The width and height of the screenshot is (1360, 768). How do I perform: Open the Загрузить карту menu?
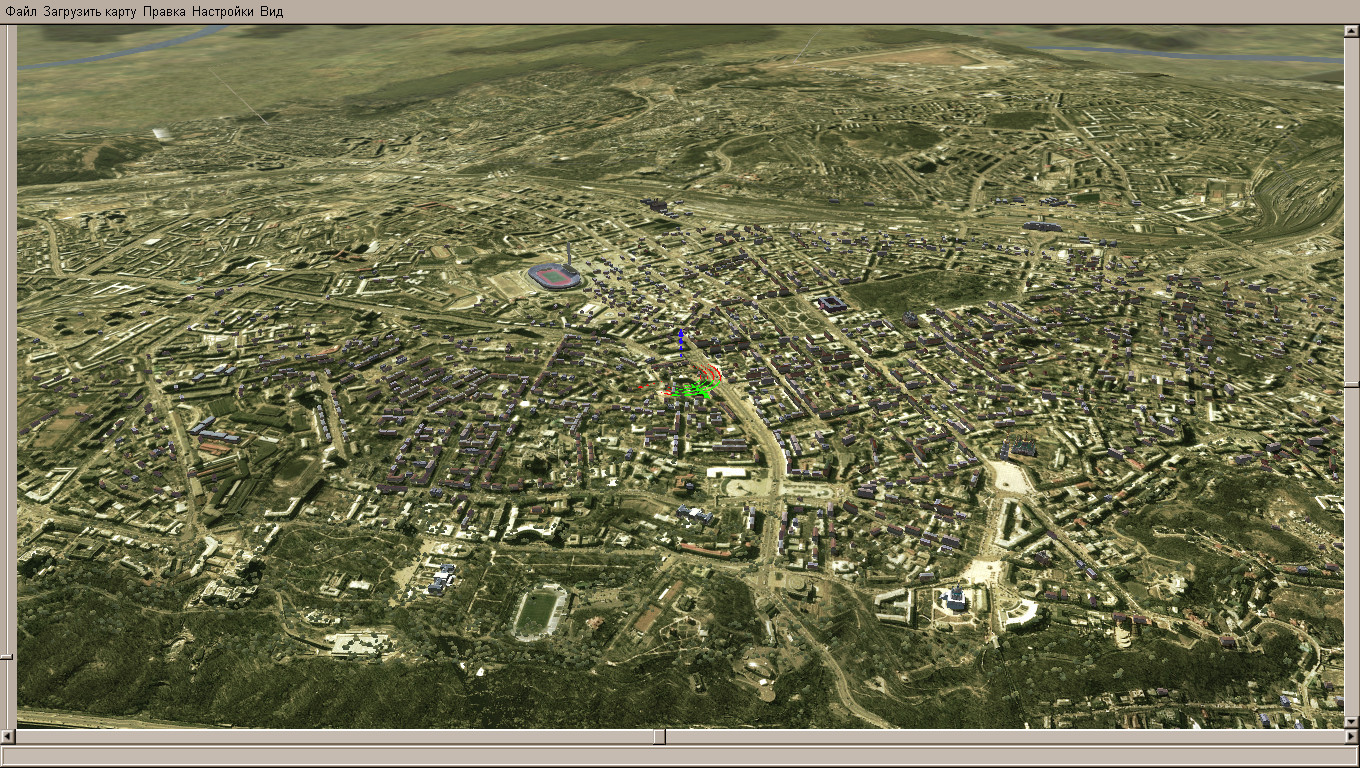click(x=90, y=12)
